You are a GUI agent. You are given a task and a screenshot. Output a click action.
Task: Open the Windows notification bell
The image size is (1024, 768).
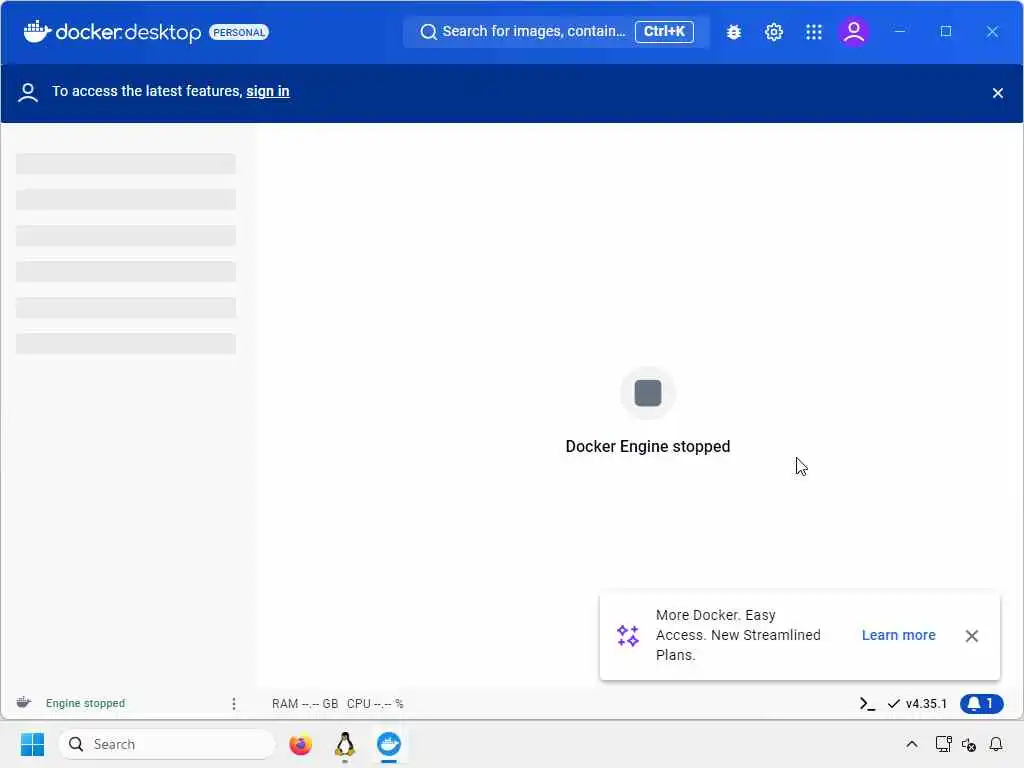click(x=996, y=744)
